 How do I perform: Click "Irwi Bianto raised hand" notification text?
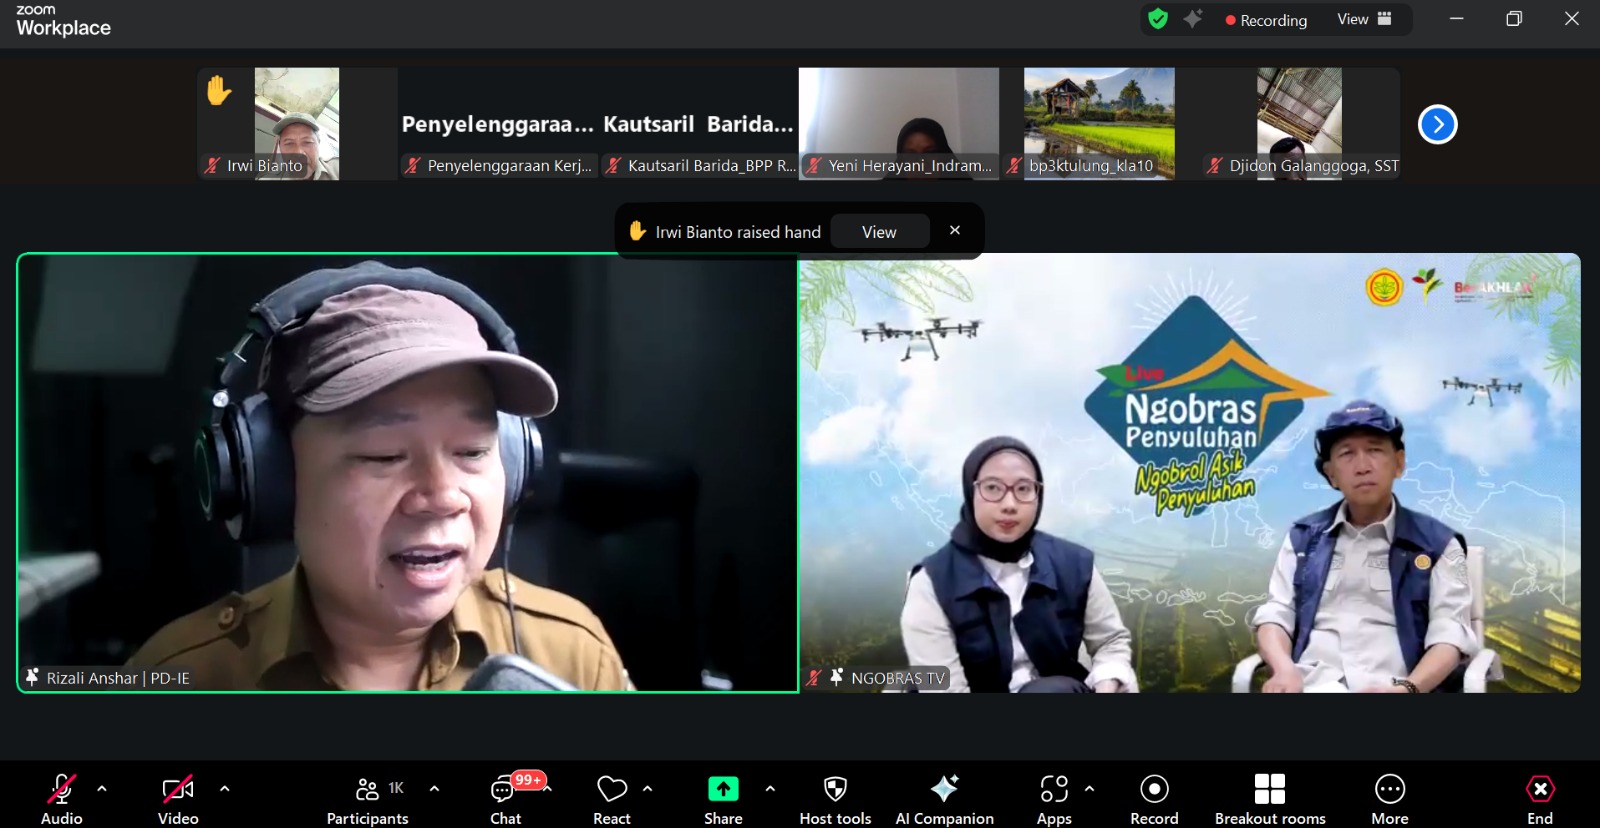(x=738, y=232)
